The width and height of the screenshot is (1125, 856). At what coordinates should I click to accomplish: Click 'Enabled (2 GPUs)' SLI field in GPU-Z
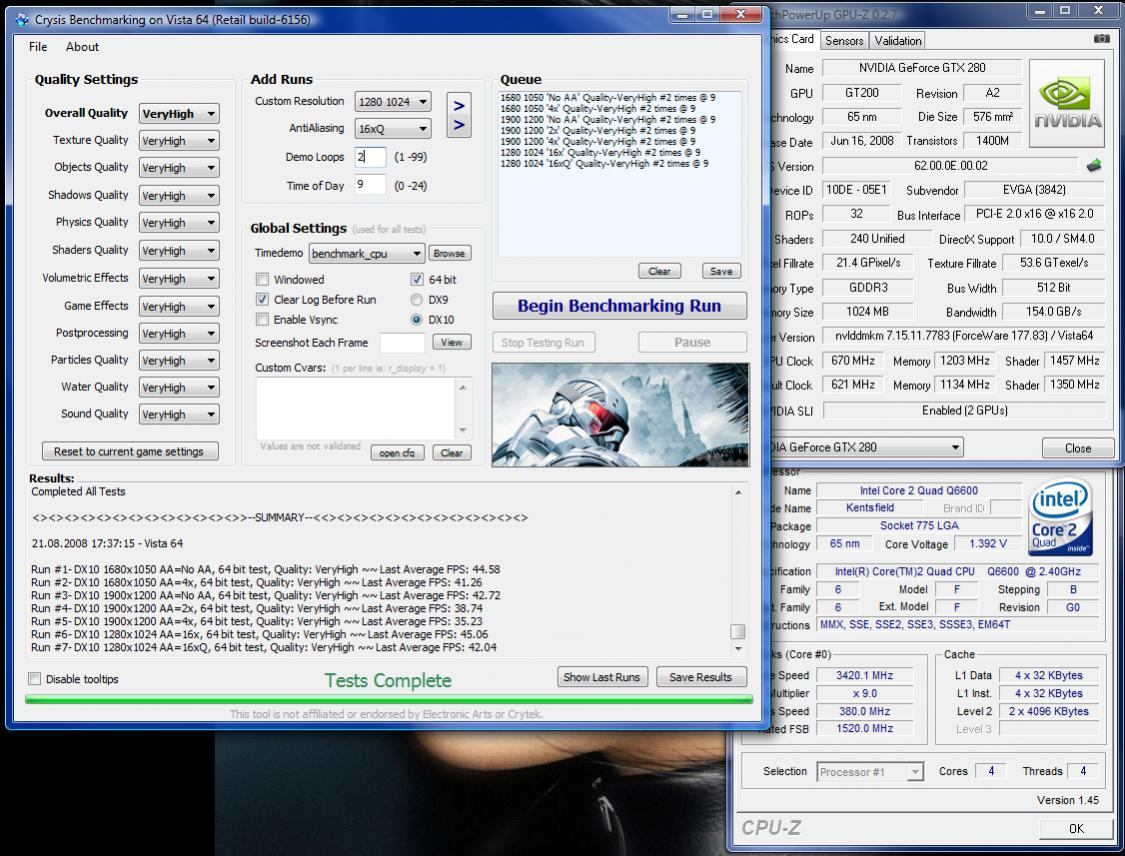click(x=964, y=410)
